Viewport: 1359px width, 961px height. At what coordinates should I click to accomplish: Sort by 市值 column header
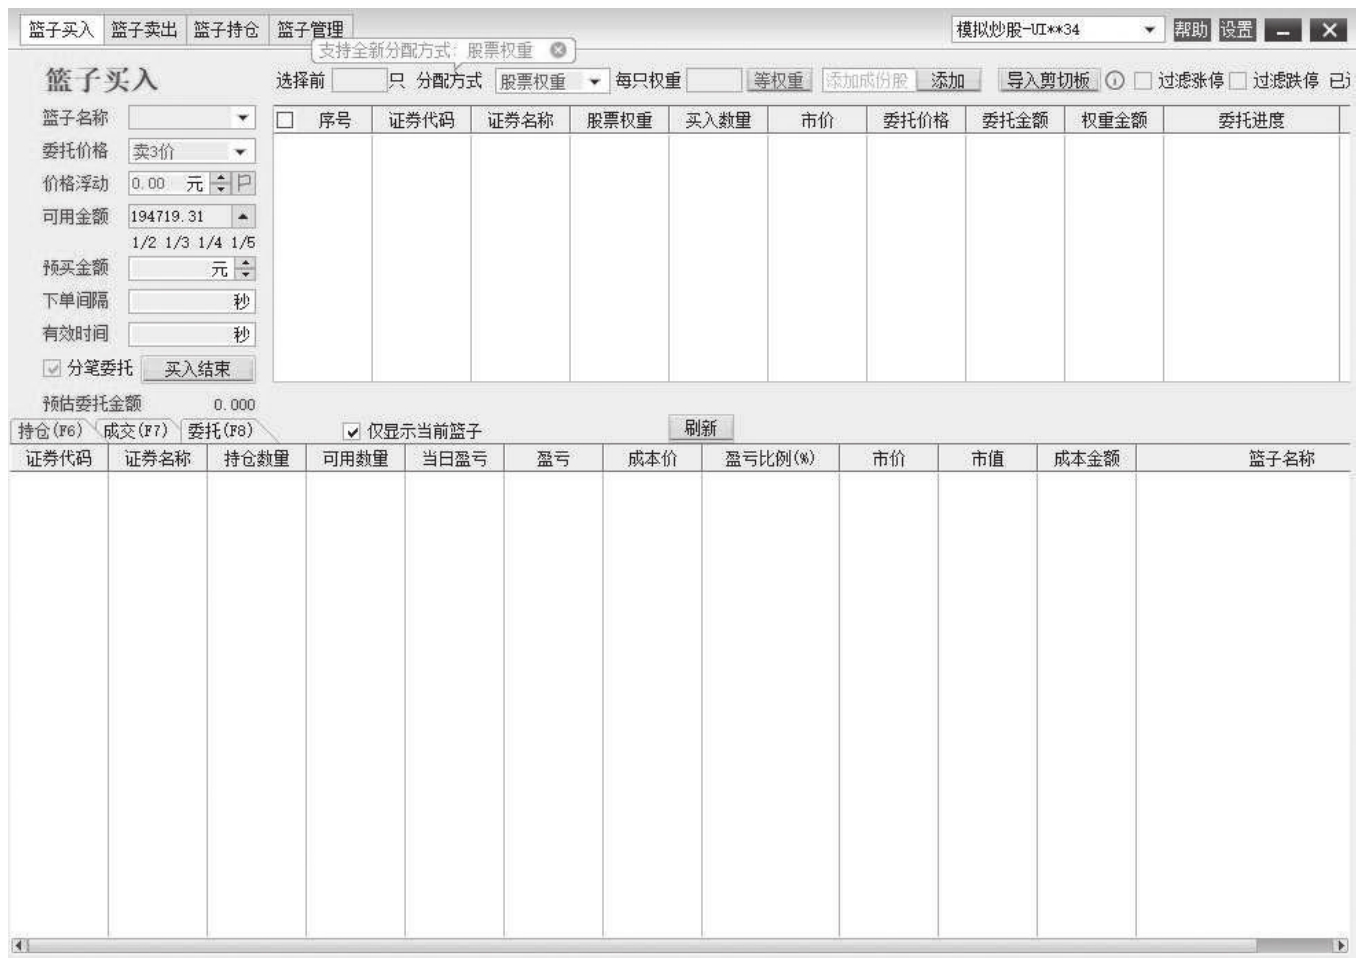click(x=987, y=458)
